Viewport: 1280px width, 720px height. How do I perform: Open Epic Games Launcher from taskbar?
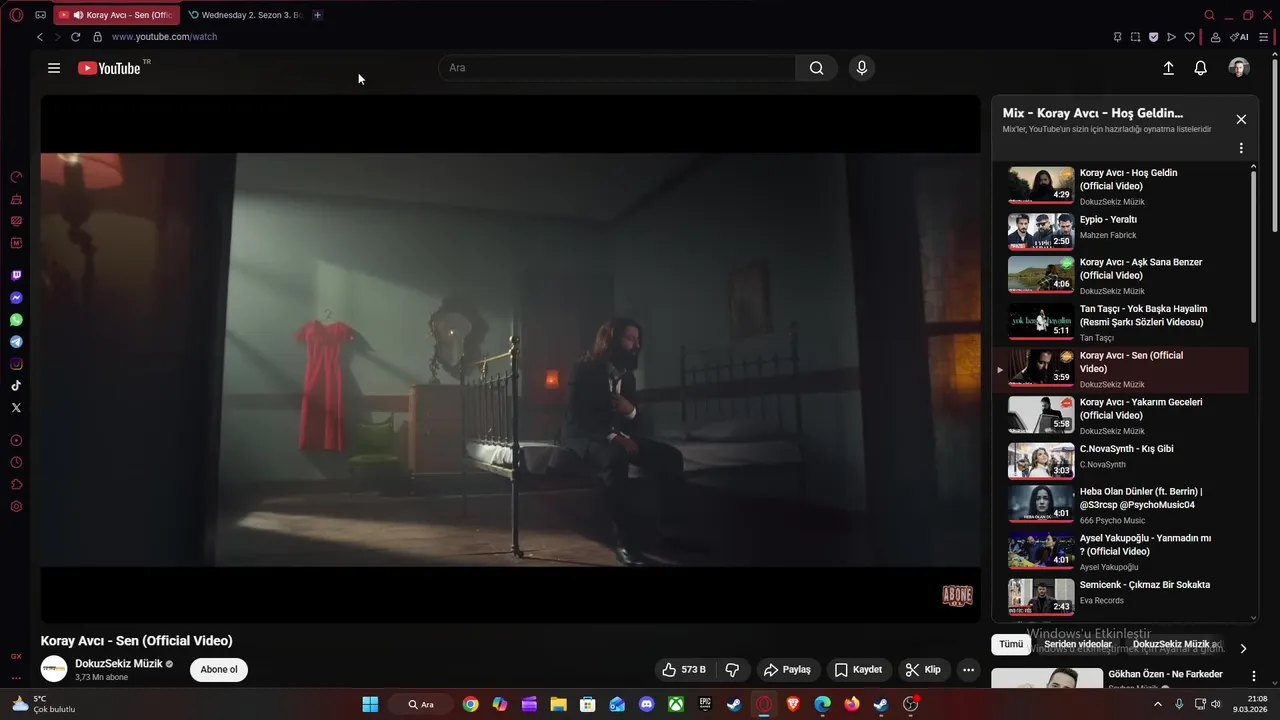pos(705,704)
